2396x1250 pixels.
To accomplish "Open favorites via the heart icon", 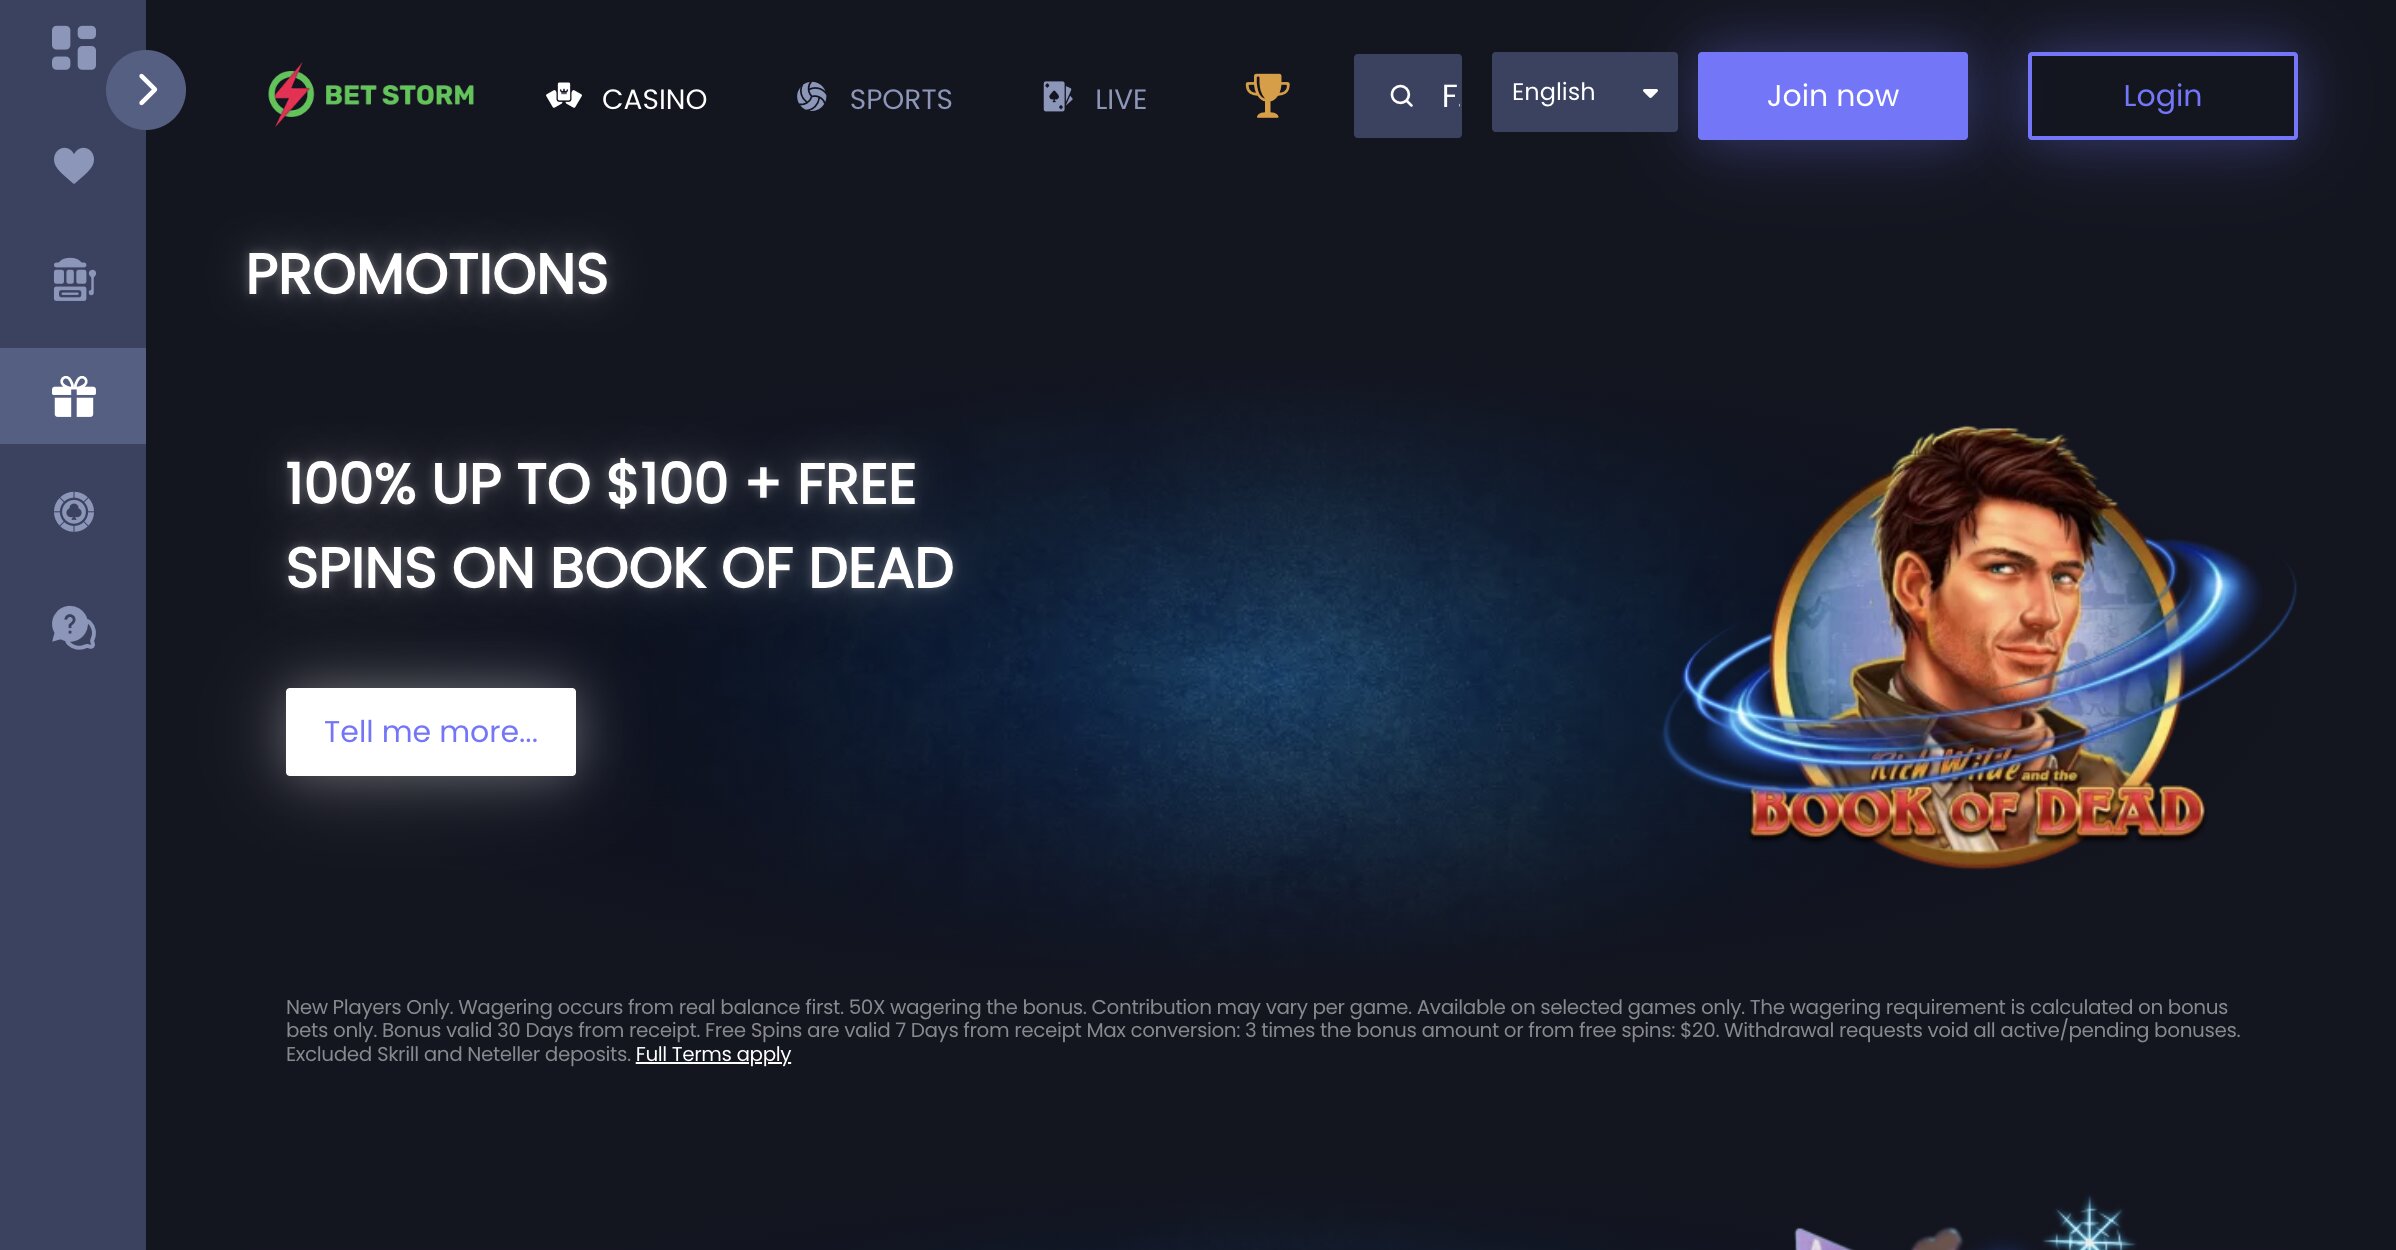I will click(x=73, y=165).
